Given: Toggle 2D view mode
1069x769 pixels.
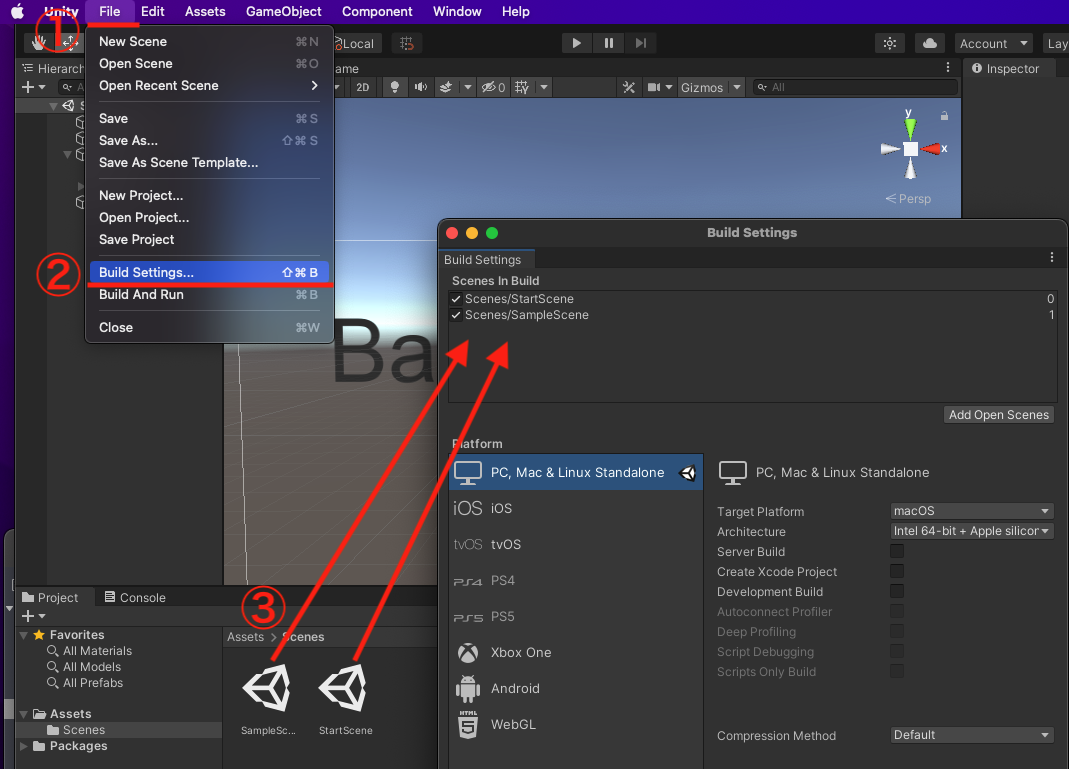Looking at the screenshot, I should click(363, 87).
